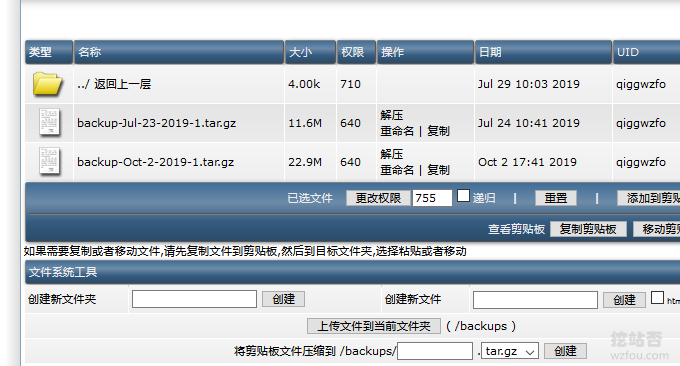Viewport: 680px width, 366px height.
Task: Open the ../ 返回上一层 link
Action: point(114,84)
